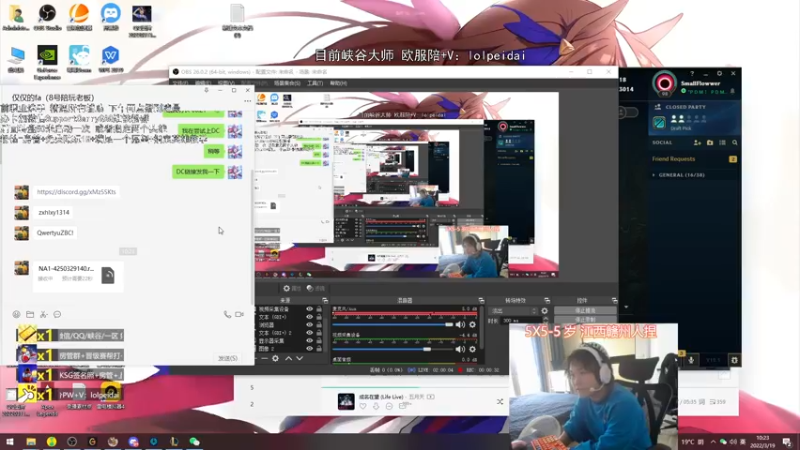Pop out the 混音器 mixer dock
This screenshot has width=800, height=450.
point(481,301)
